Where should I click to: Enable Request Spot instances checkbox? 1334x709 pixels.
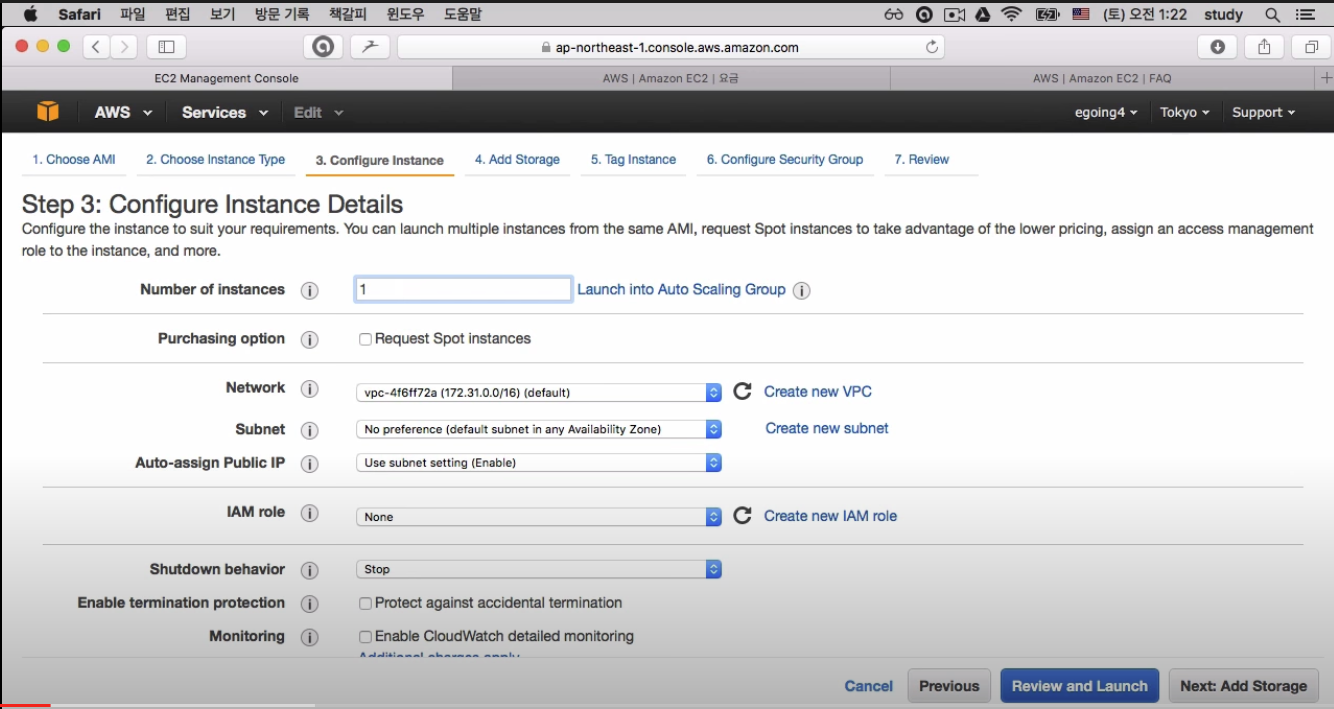[x=365, y=339]
